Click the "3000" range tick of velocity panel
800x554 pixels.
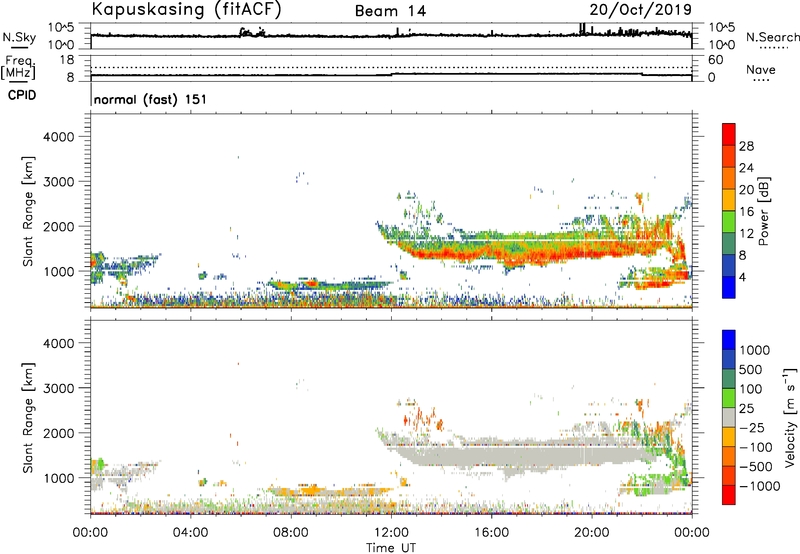(x=59, y=388)
